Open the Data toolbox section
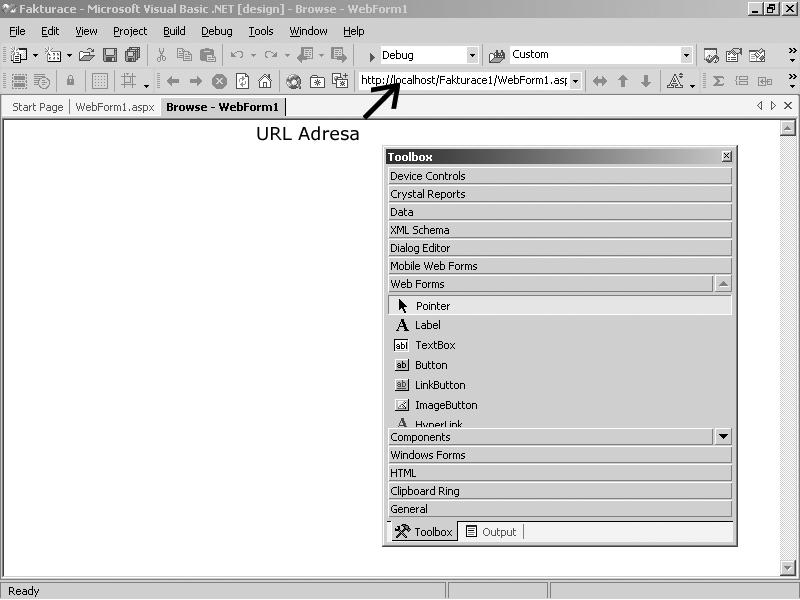The height and width of the screenshot is (600, 800). pyautogui.click(x=560, y=212)
